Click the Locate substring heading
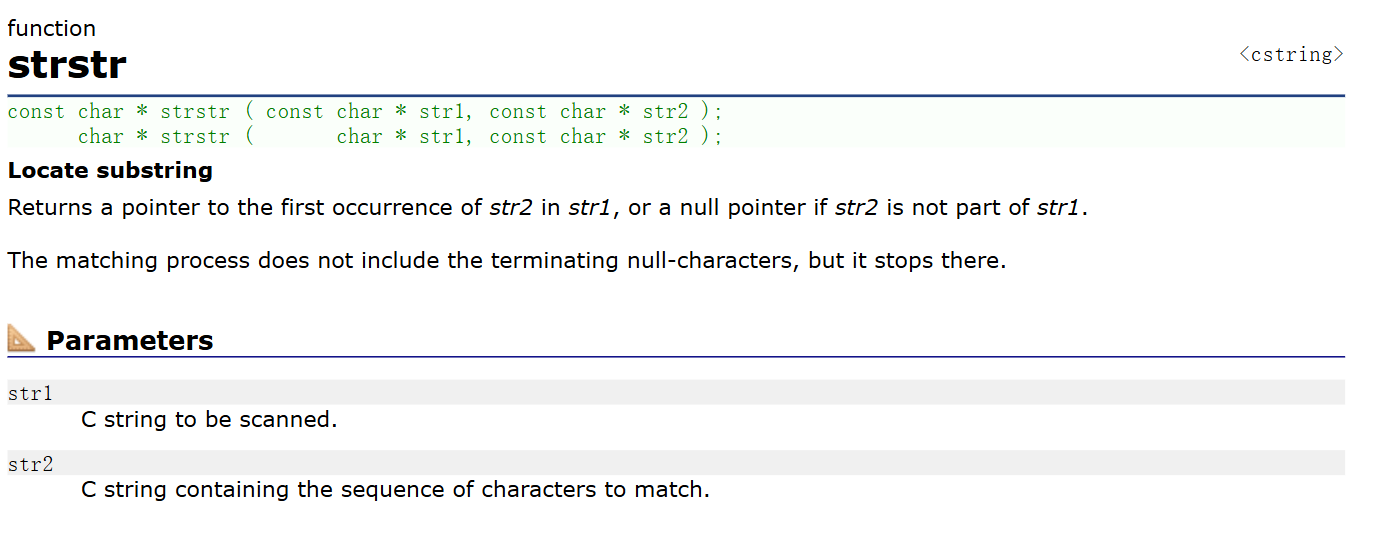Viewport: 1379px width, 538px height. click(x=110, y=170)
